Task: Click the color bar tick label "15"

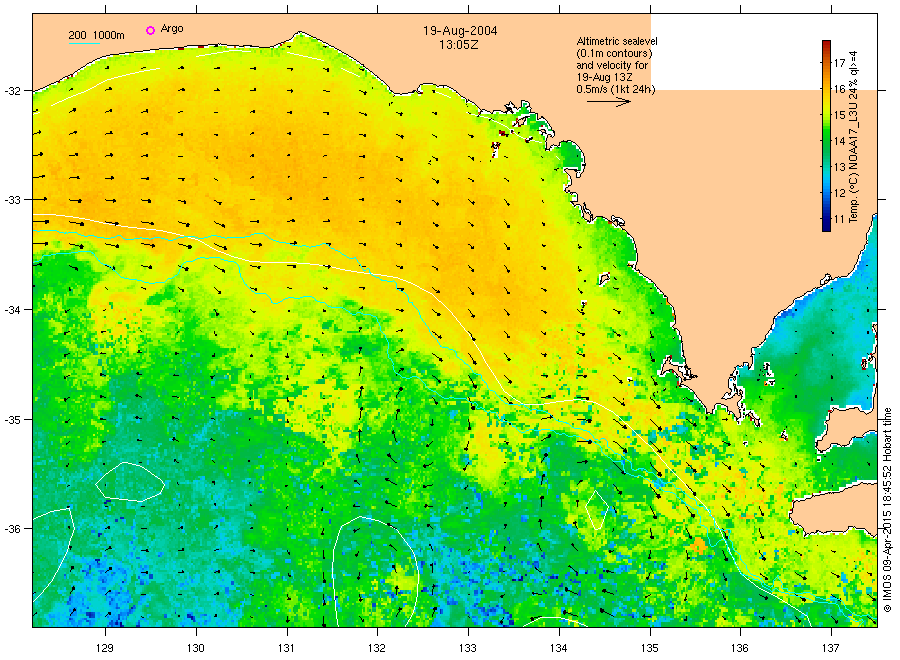Action: (839, 115)
